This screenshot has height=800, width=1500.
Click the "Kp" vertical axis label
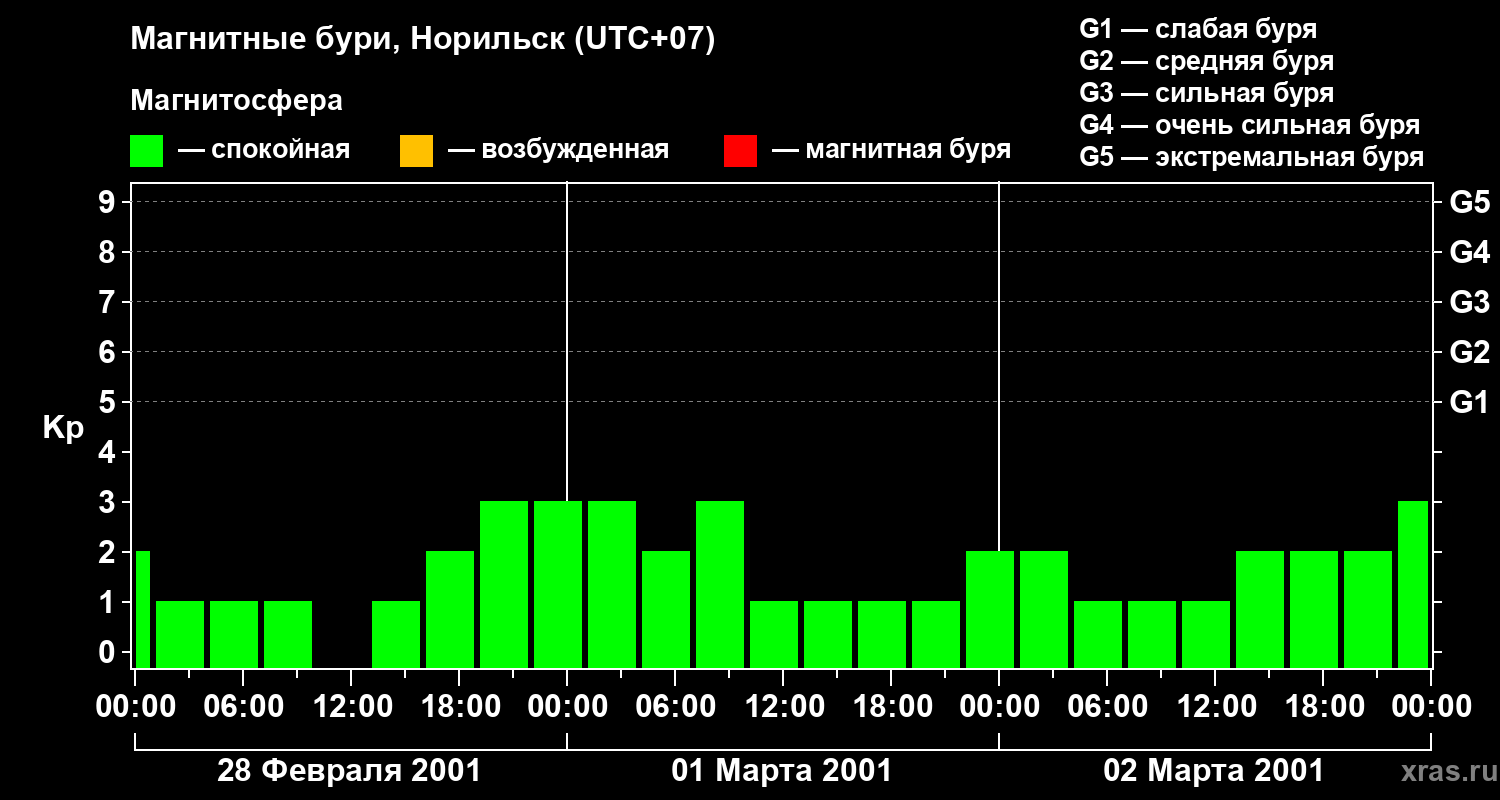(x=63, y=428)
